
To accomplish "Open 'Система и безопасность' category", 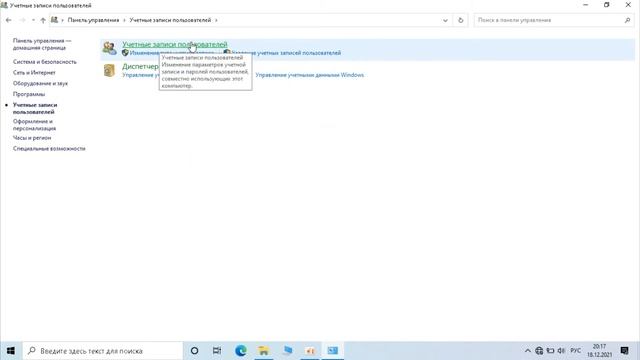I will click(44, 62).
